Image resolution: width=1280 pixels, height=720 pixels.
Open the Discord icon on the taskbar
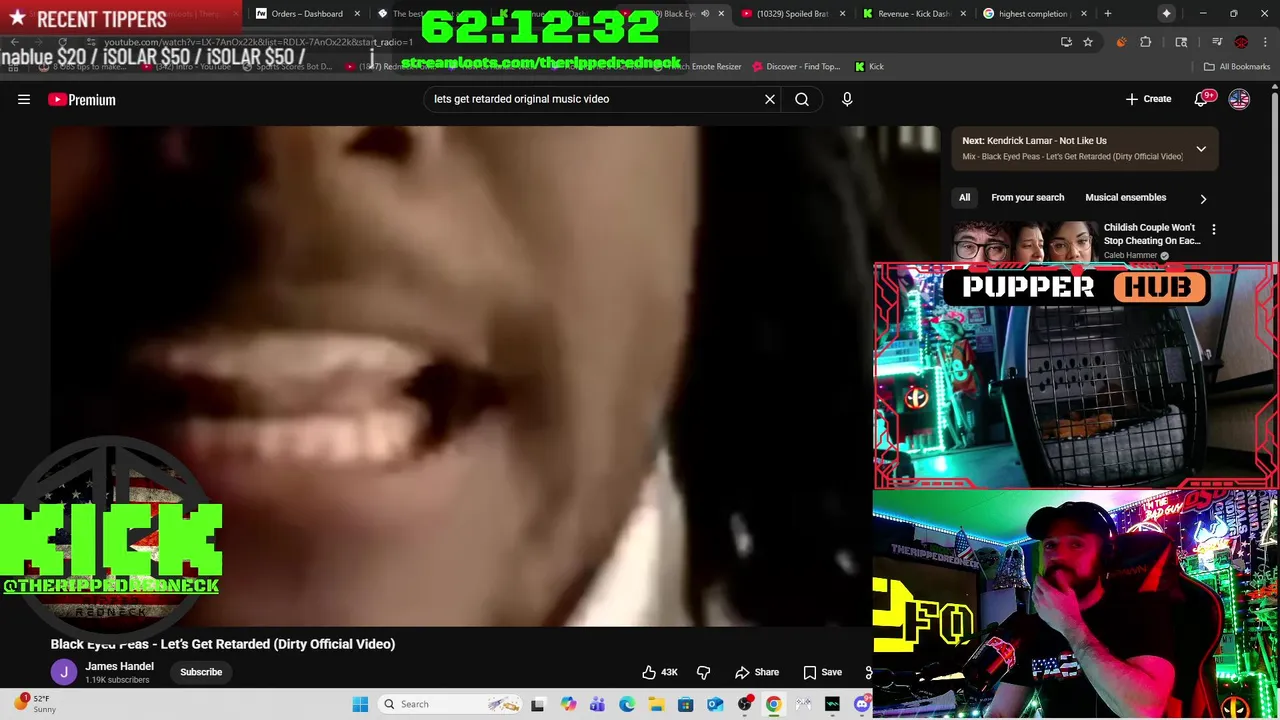click(x=862, y=704)
